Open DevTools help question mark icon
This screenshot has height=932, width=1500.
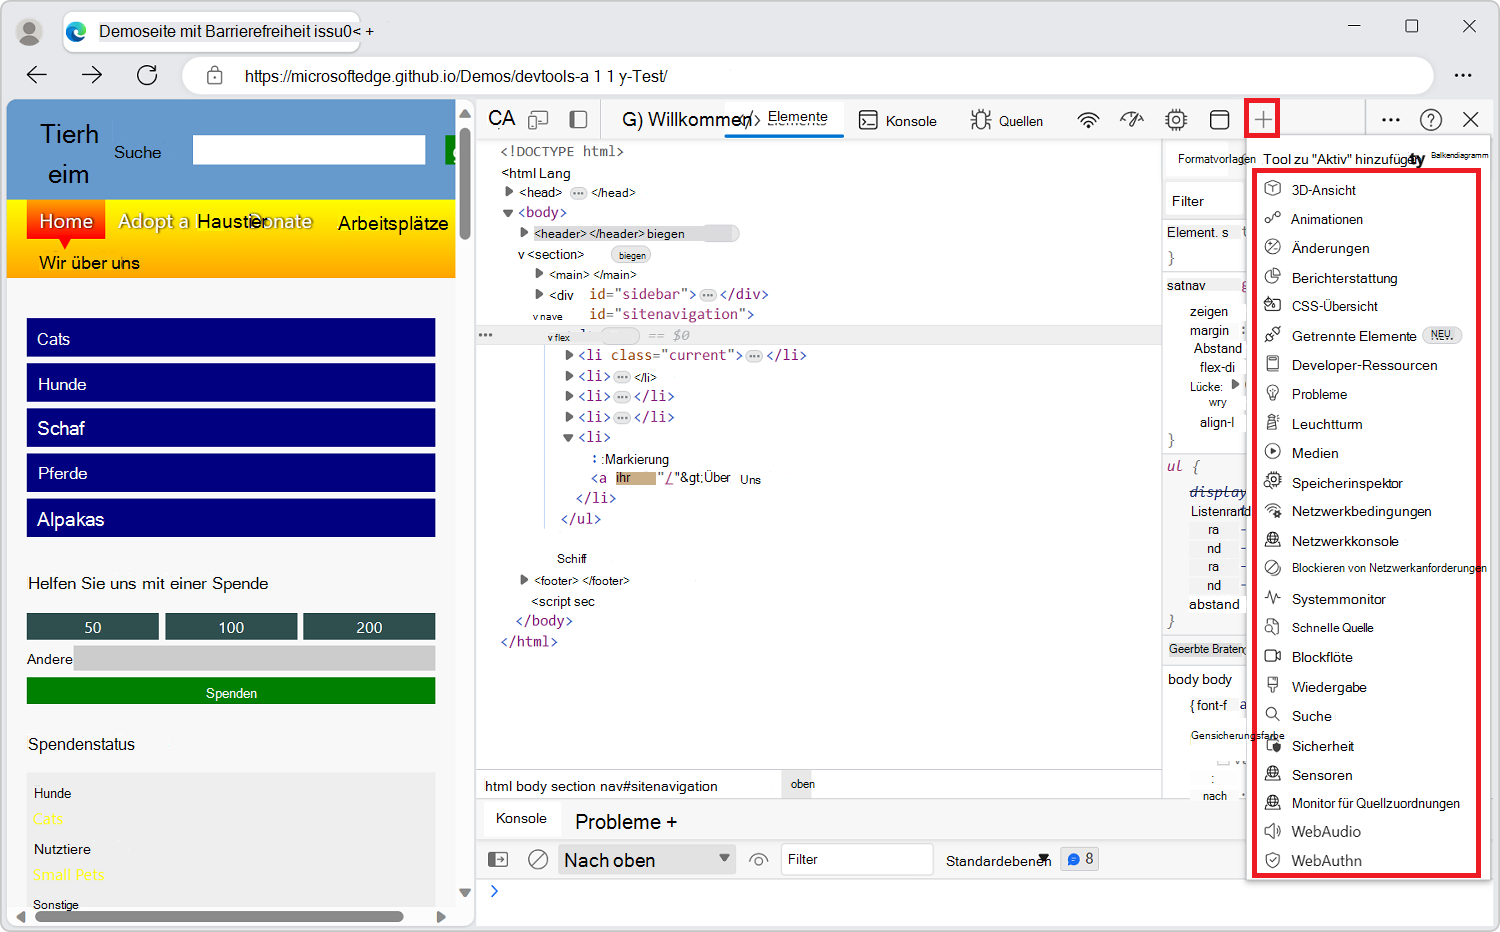pos(1431,119)
